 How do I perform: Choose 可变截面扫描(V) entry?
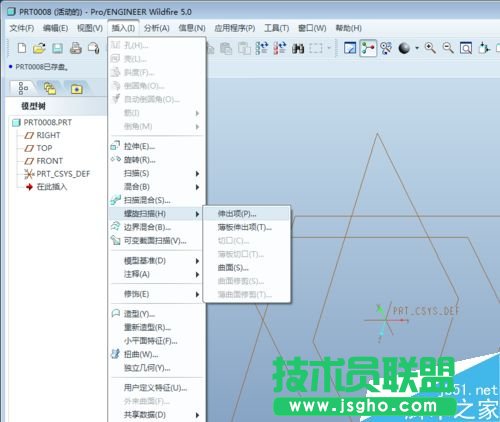click(156, 240)
